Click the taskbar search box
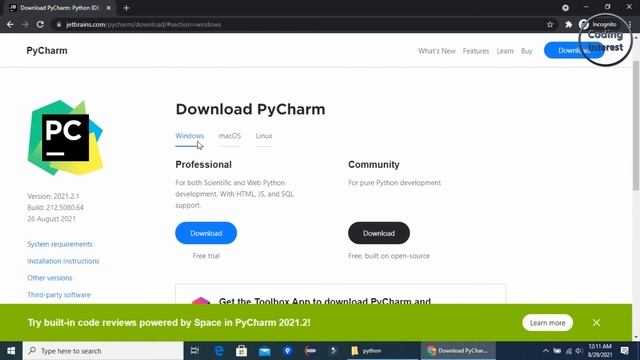The width and height of the screenshot is (640, 360). tap(103, 351)
